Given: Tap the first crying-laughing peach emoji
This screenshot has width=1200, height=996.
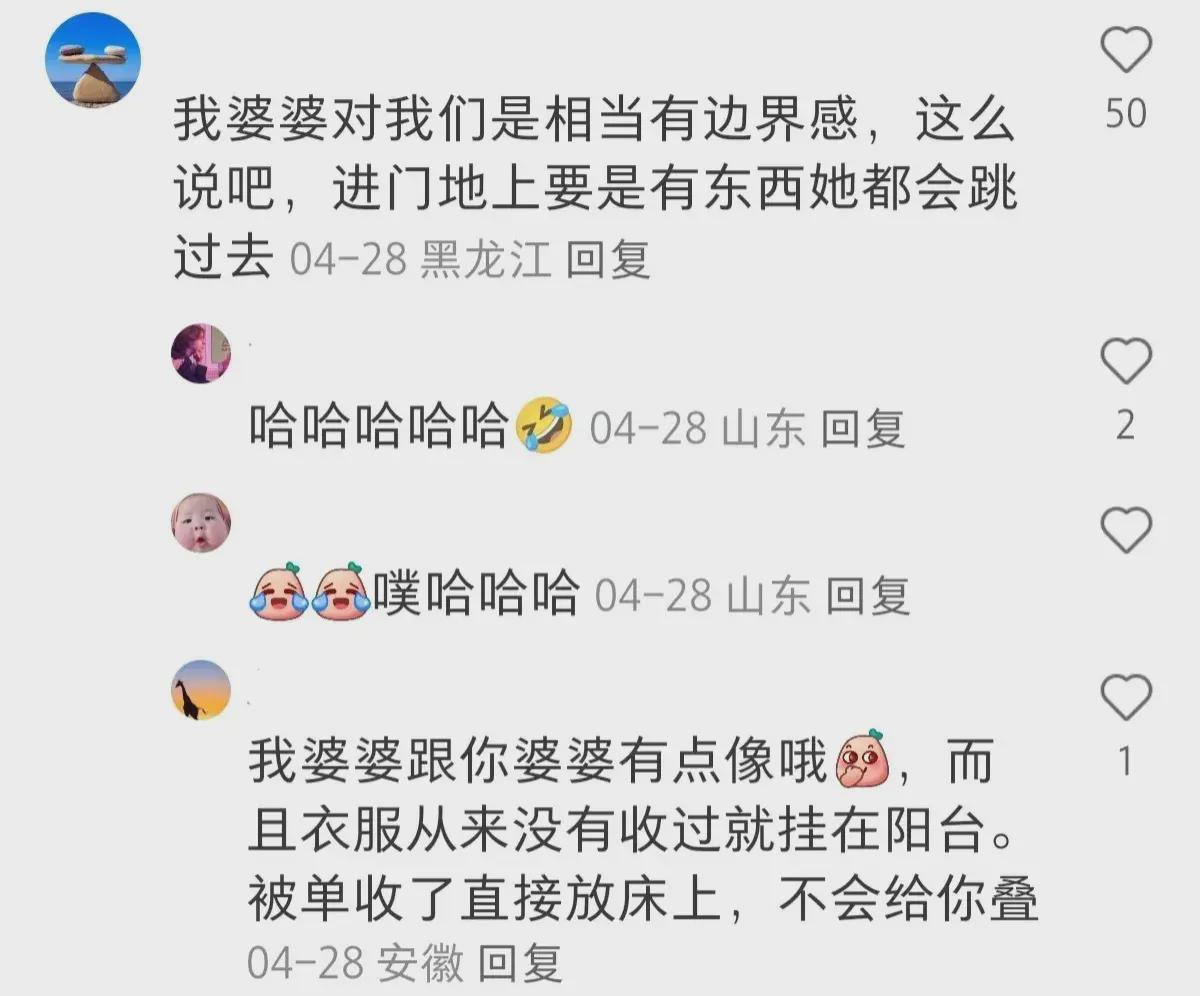Looking at the screenshot, I should tap(278, 593).
